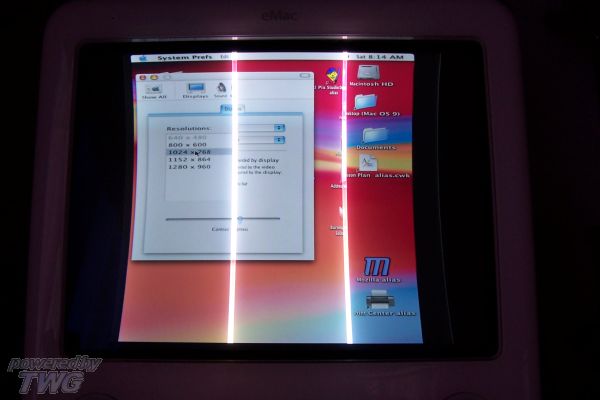The image size is (600, 400).
Task: Click the toolbar toggle pill in the title bar
Action: click(x=305, y=76)
